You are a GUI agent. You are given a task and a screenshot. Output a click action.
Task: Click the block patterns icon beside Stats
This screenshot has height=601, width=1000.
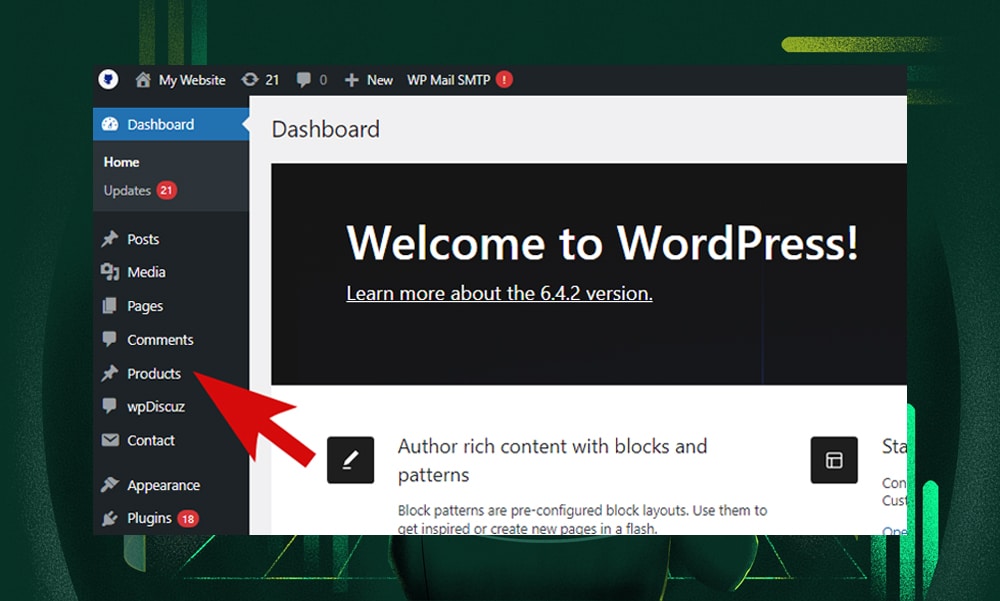[834, 460]
